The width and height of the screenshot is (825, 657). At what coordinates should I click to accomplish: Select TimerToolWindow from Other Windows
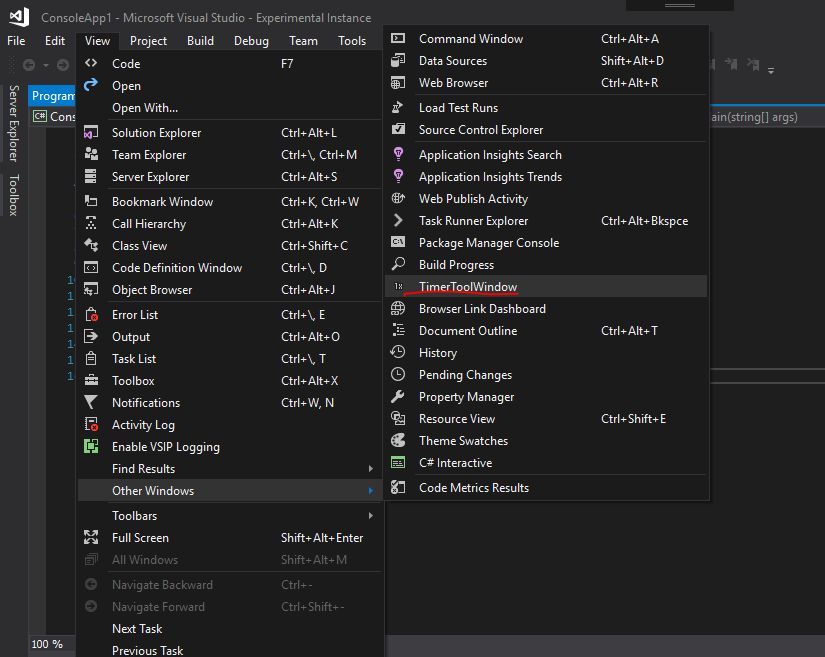(x=546, y=286)
